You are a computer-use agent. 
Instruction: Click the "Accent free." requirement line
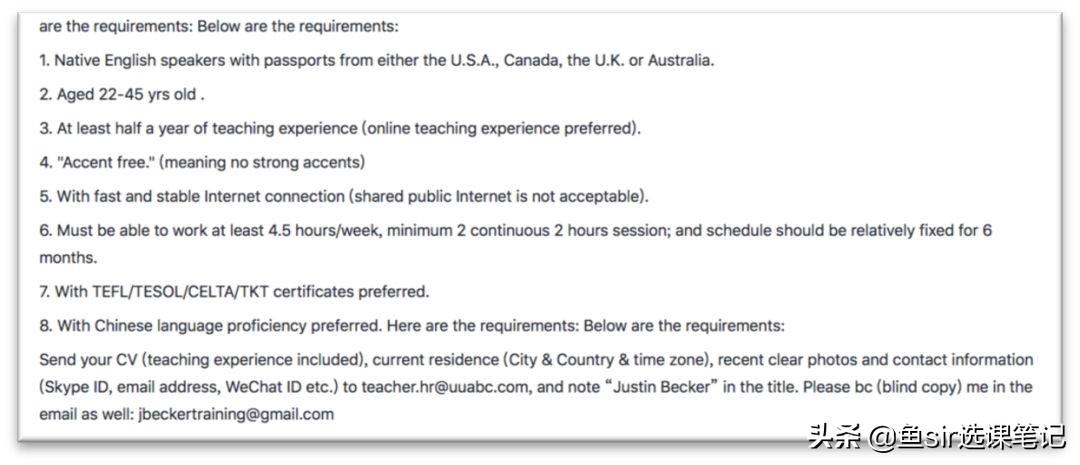point(202,161)
